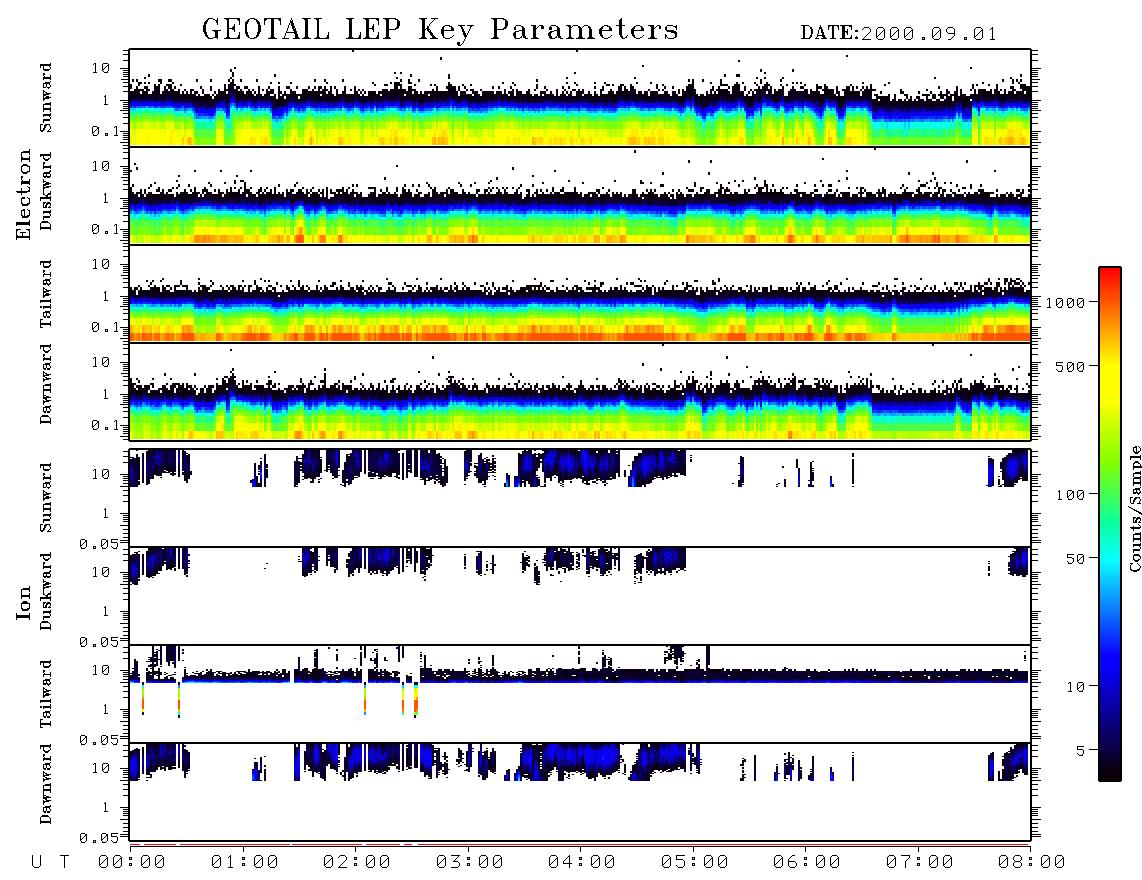Select the Ion Tailward axis label
1142x880 pixels.
pos(45,694)
